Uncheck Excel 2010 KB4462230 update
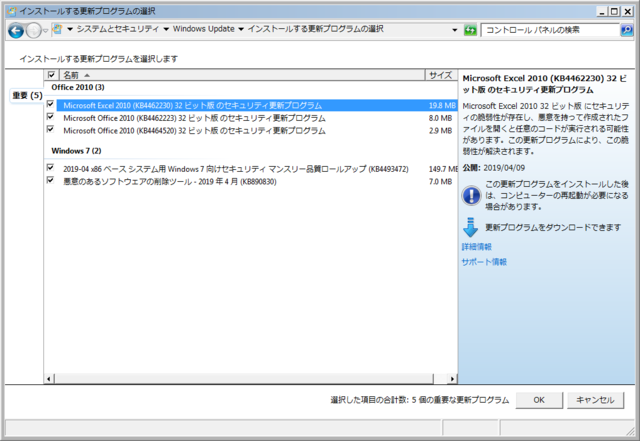The height and width of the screenshot is (441, 640). [x=50, y=105]
